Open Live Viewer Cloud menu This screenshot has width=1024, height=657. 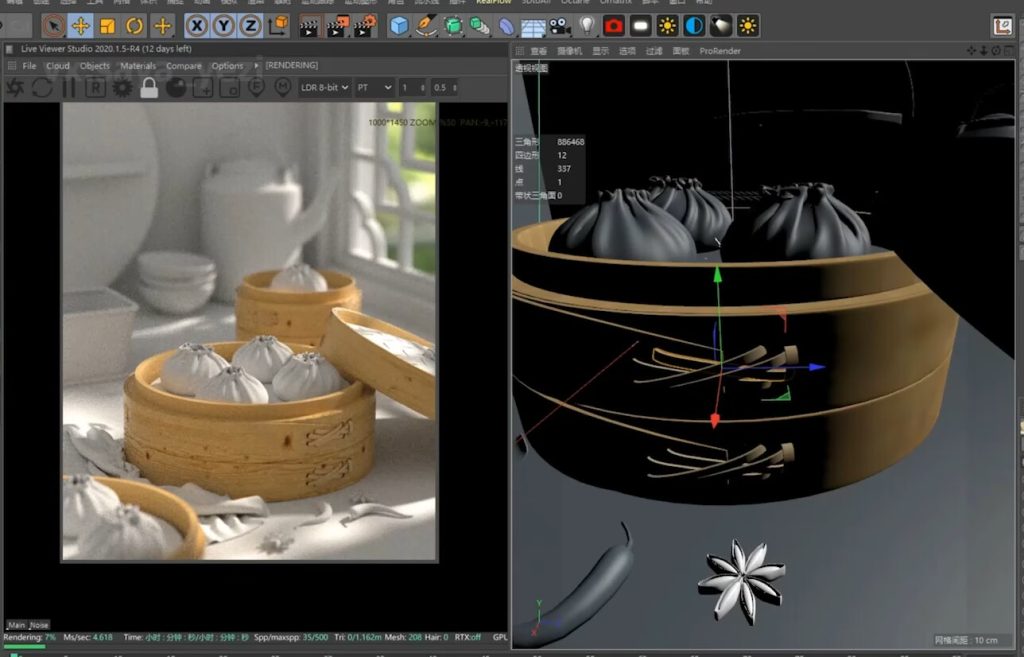pyautogui.click(x=57, y=66)
